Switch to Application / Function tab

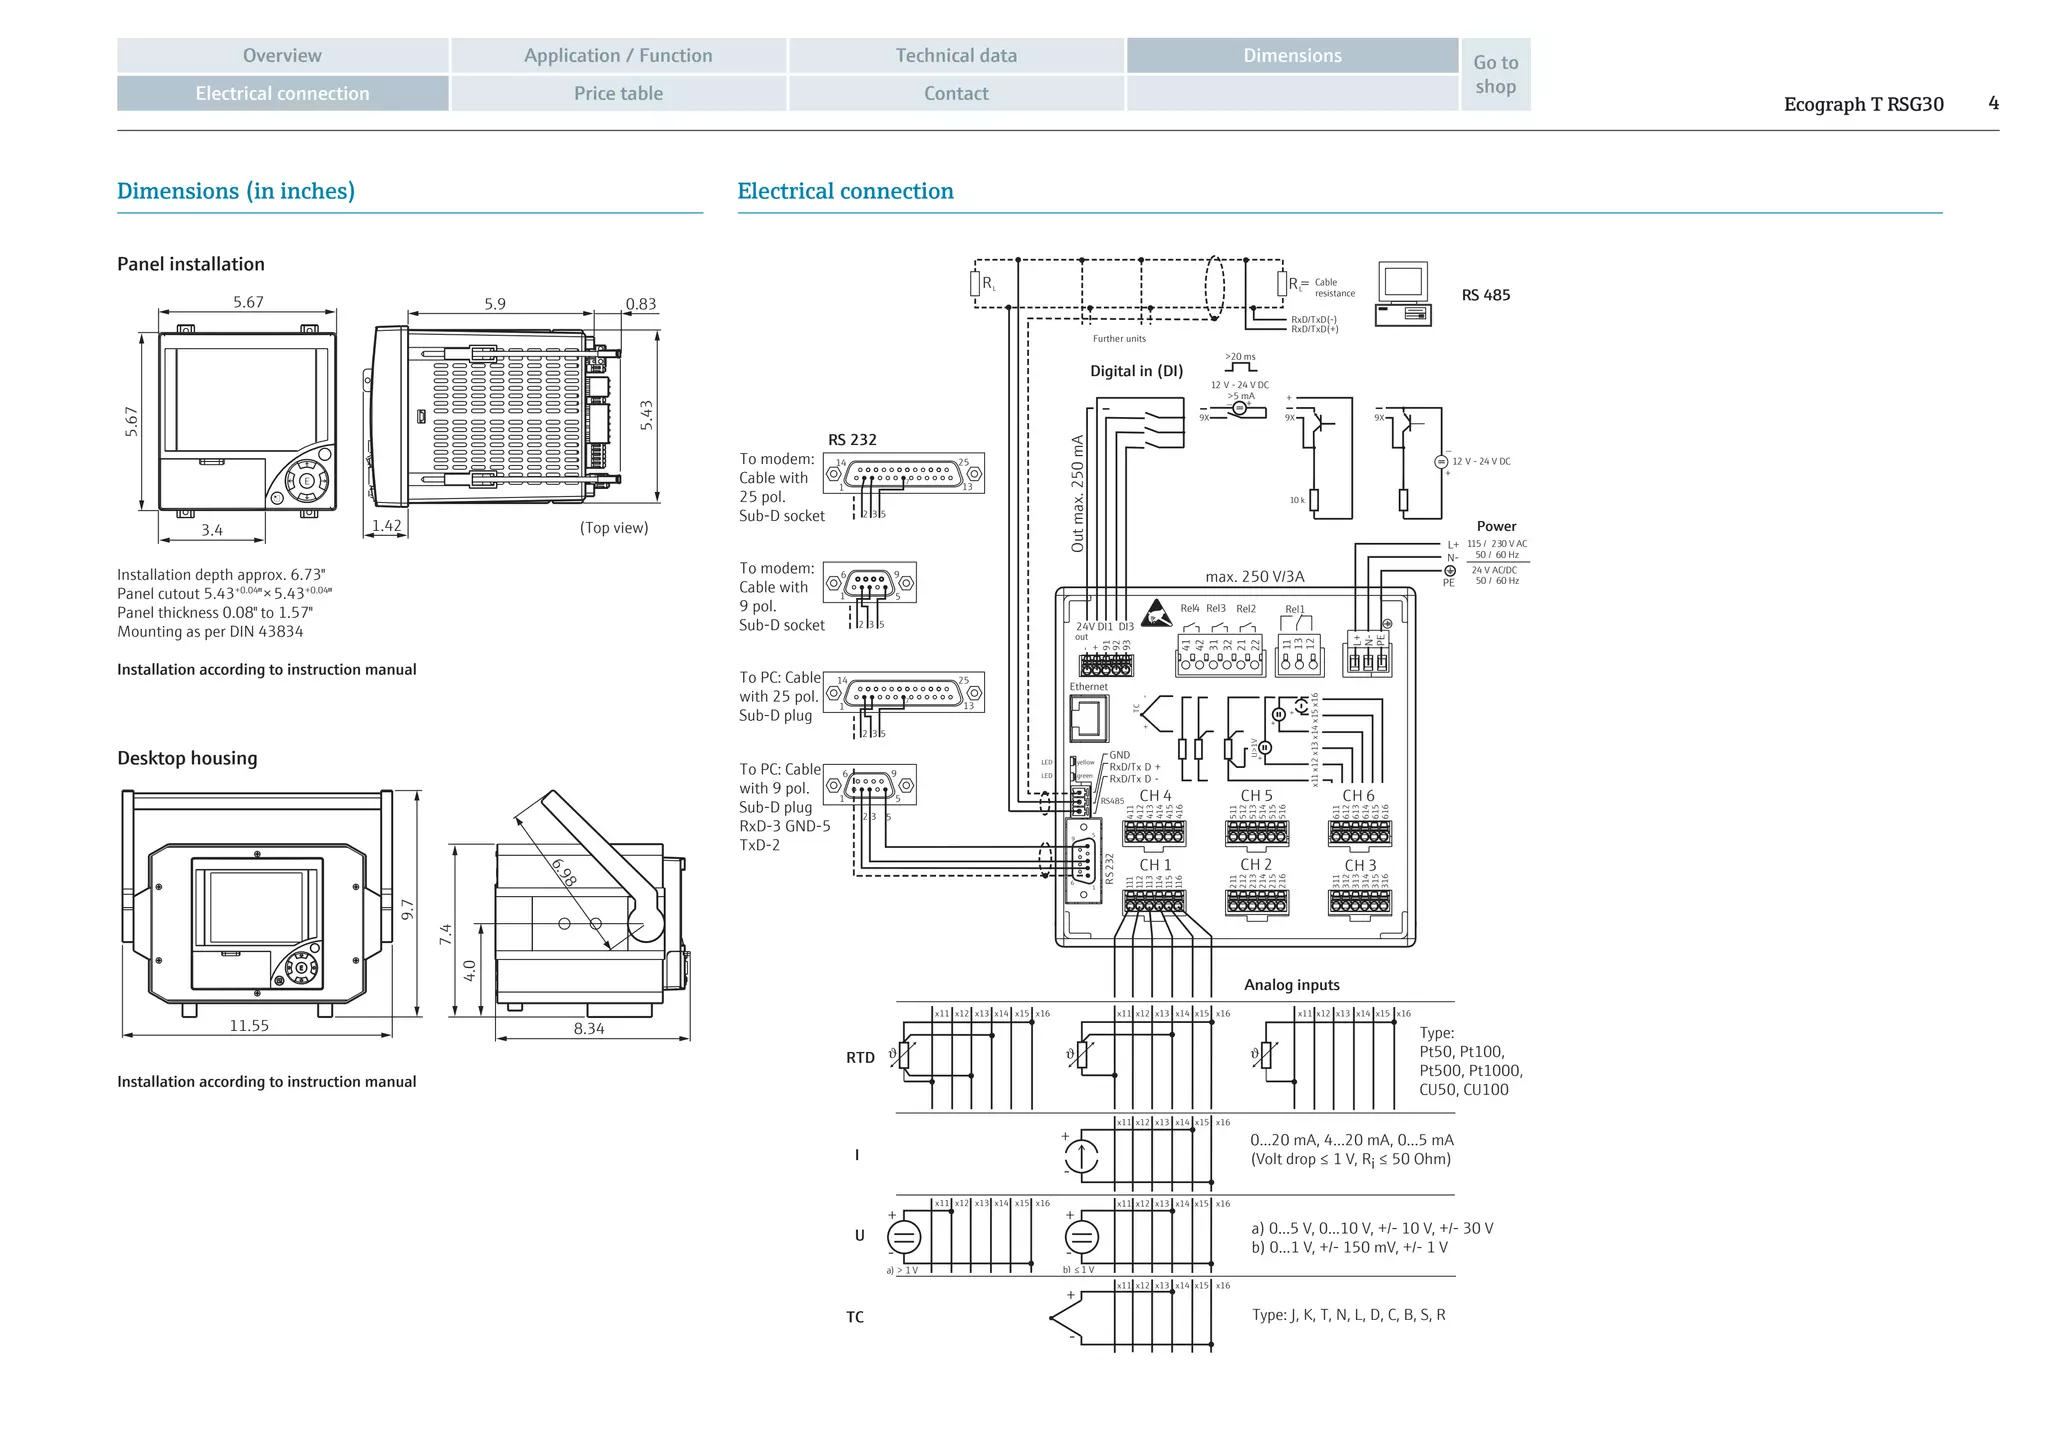pos(618,55)
